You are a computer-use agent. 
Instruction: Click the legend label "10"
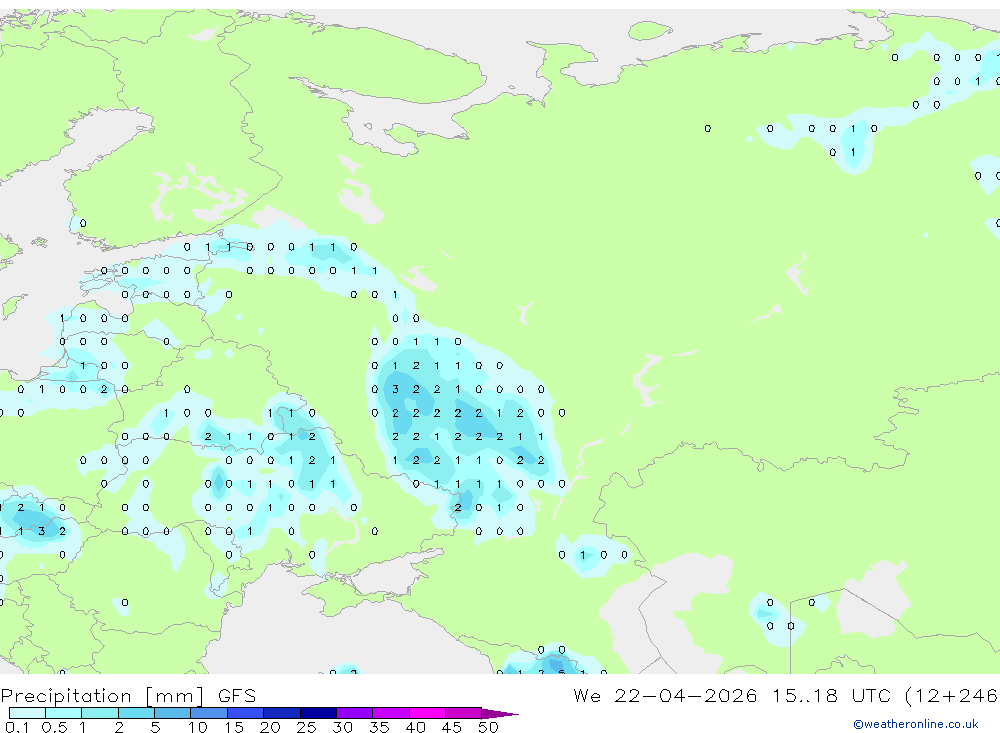tap(198, 727)
